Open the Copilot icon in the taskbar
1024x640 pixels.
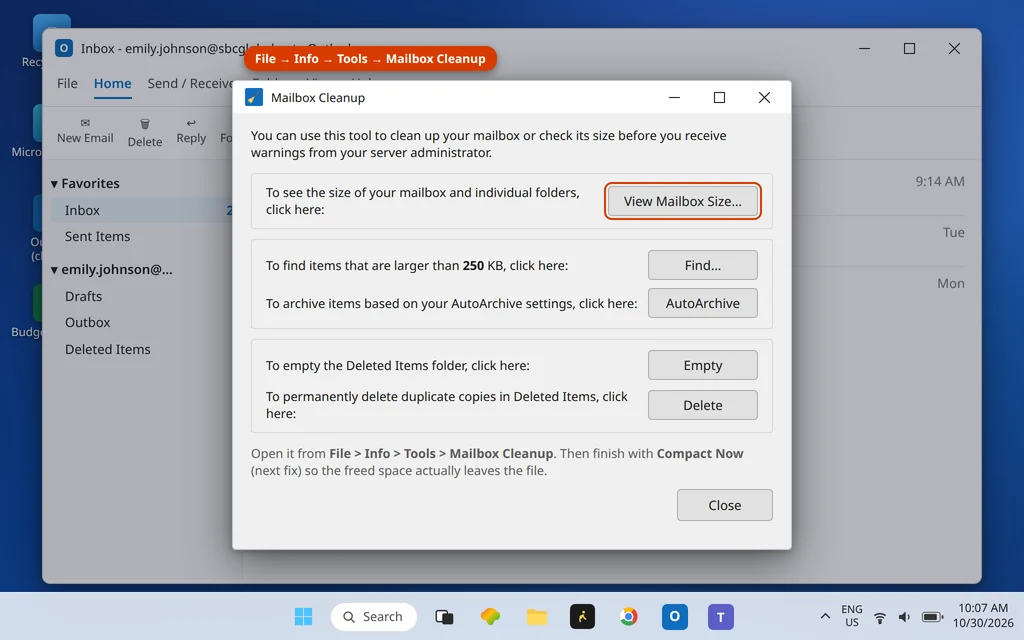pyautogui.click(x=490, y=616)
